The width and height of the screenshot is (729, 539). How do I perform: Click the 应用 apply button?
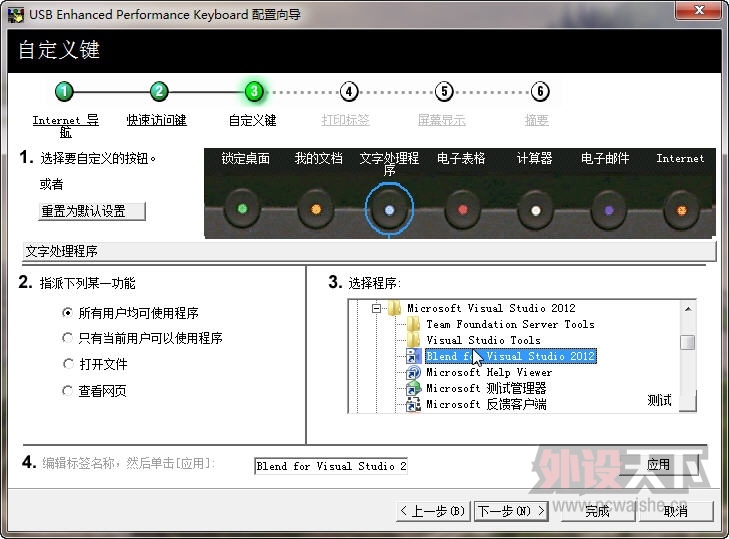point(658,464)
